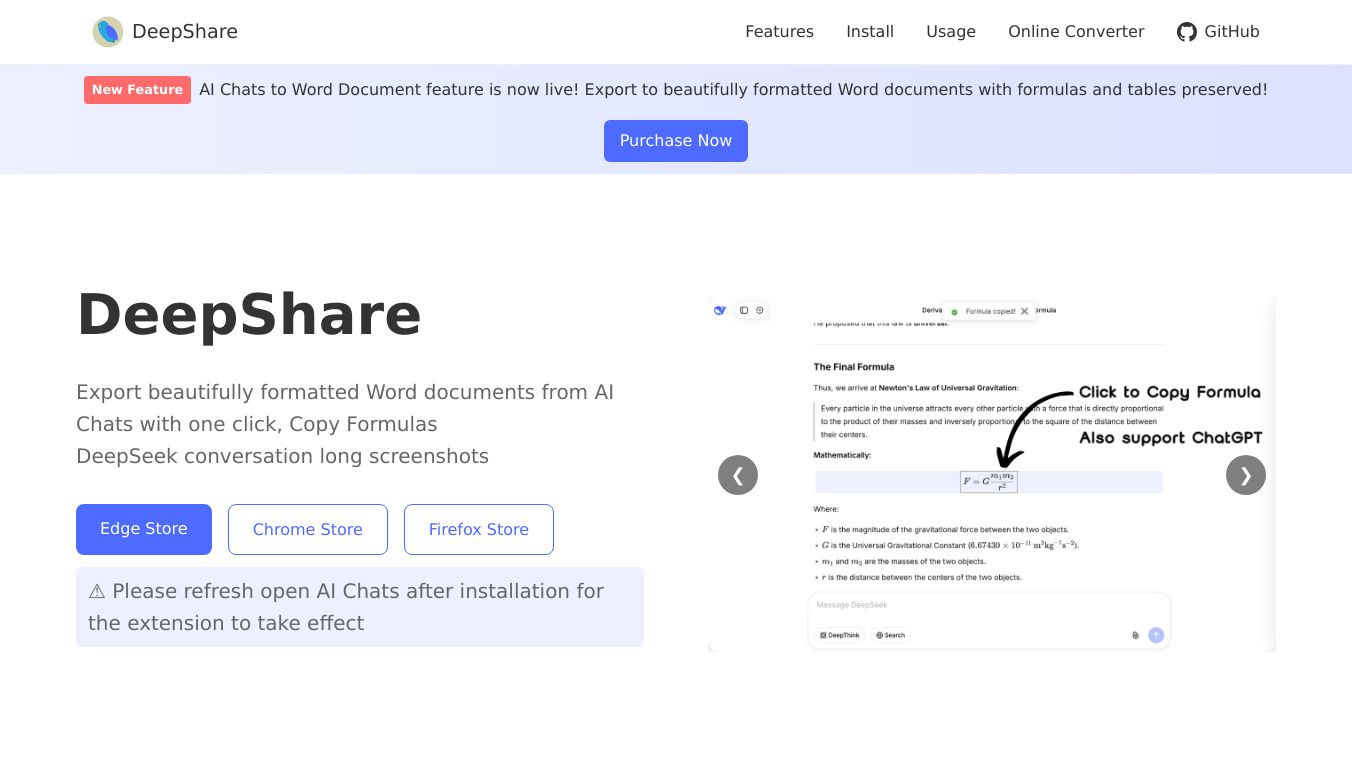The height and width of the screenshot is (760, 1352).
Task: Click the Purchase Now button
Action: click(x=676, y=141)
